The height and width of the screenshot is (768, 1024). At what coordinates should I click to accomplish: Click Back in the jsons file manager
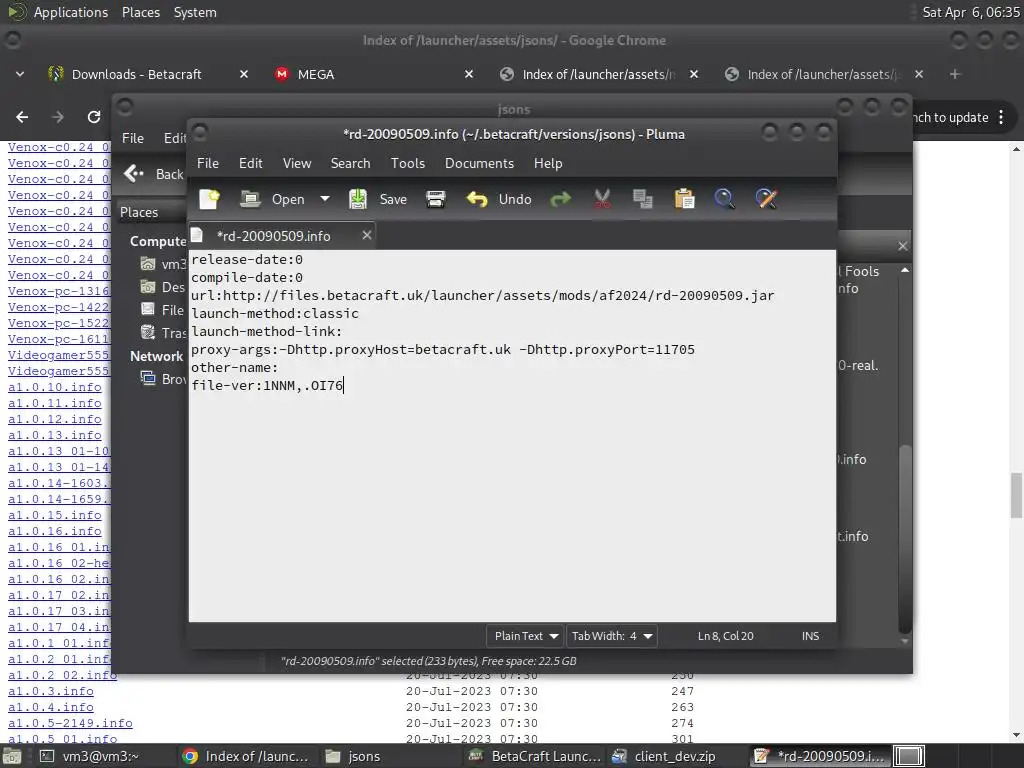coord(154,174)
